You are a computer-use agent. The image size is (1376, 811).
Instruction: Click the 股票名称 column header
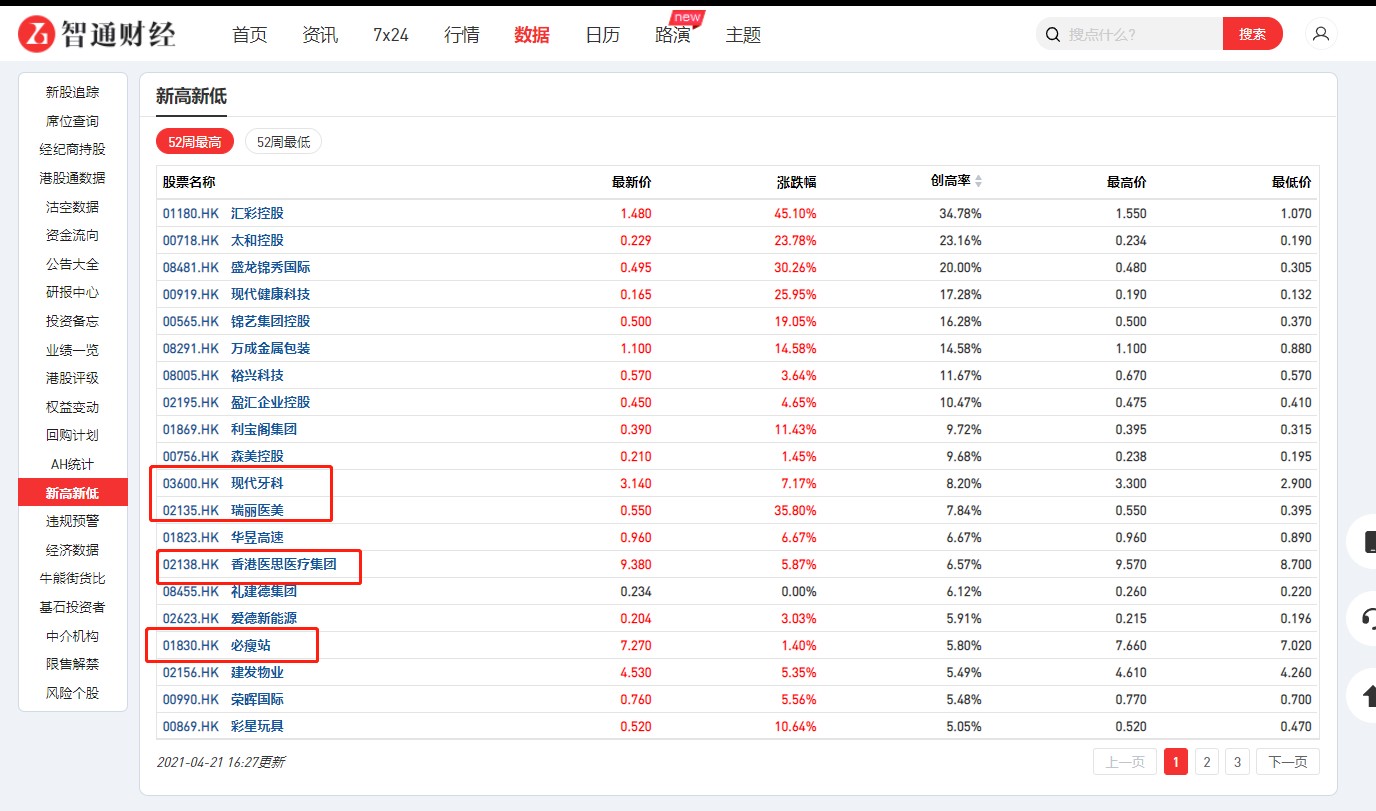(x=189, y=182)
